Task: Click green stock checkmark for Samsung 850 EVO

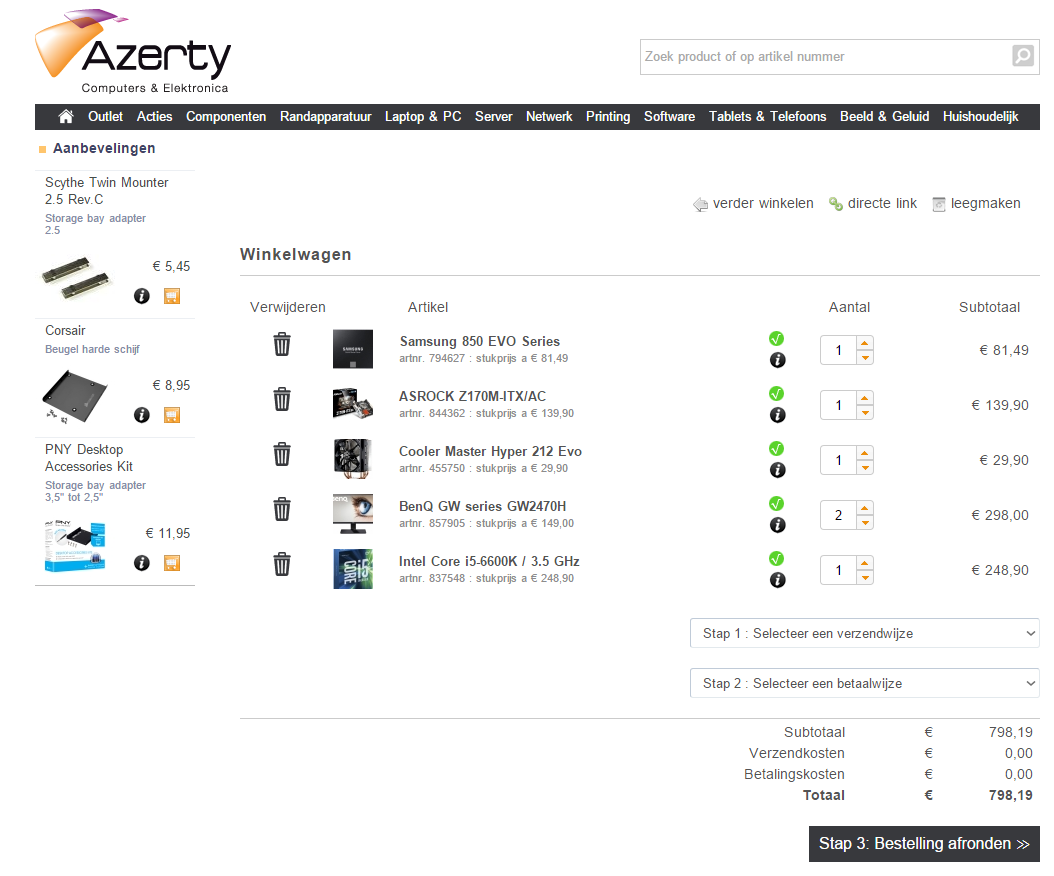Action: tap(776, 338)
